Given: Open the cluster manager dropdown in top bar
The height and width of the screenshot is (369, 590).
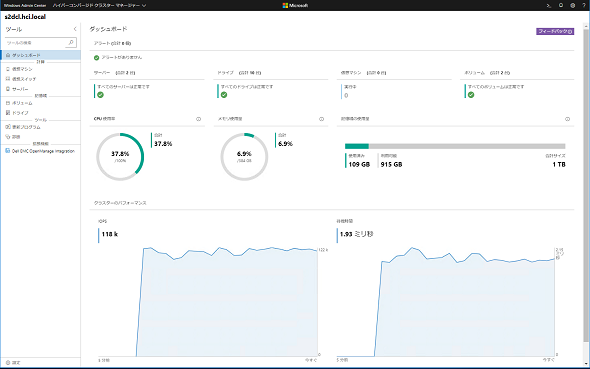Looking at the screenshot, I should [x=99, y=5].
